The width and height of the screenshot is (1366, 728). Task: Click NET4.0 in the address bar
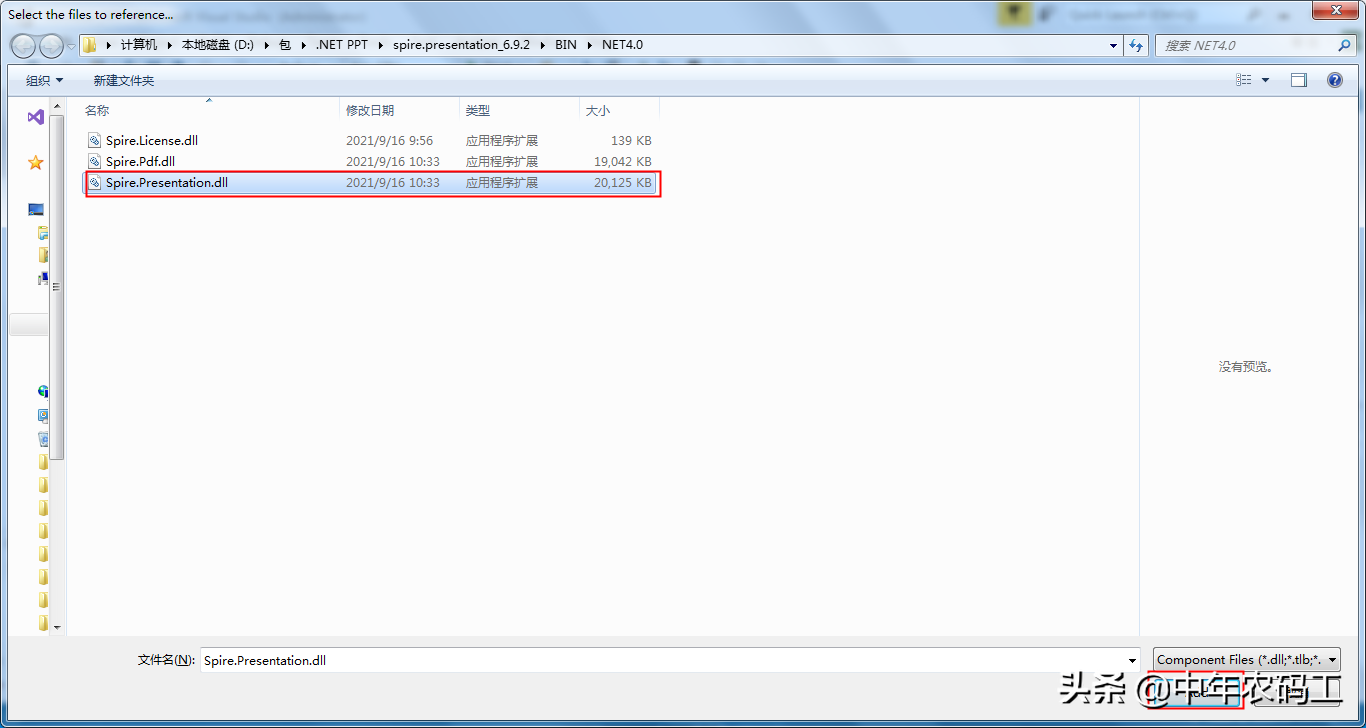click(622, 45)
